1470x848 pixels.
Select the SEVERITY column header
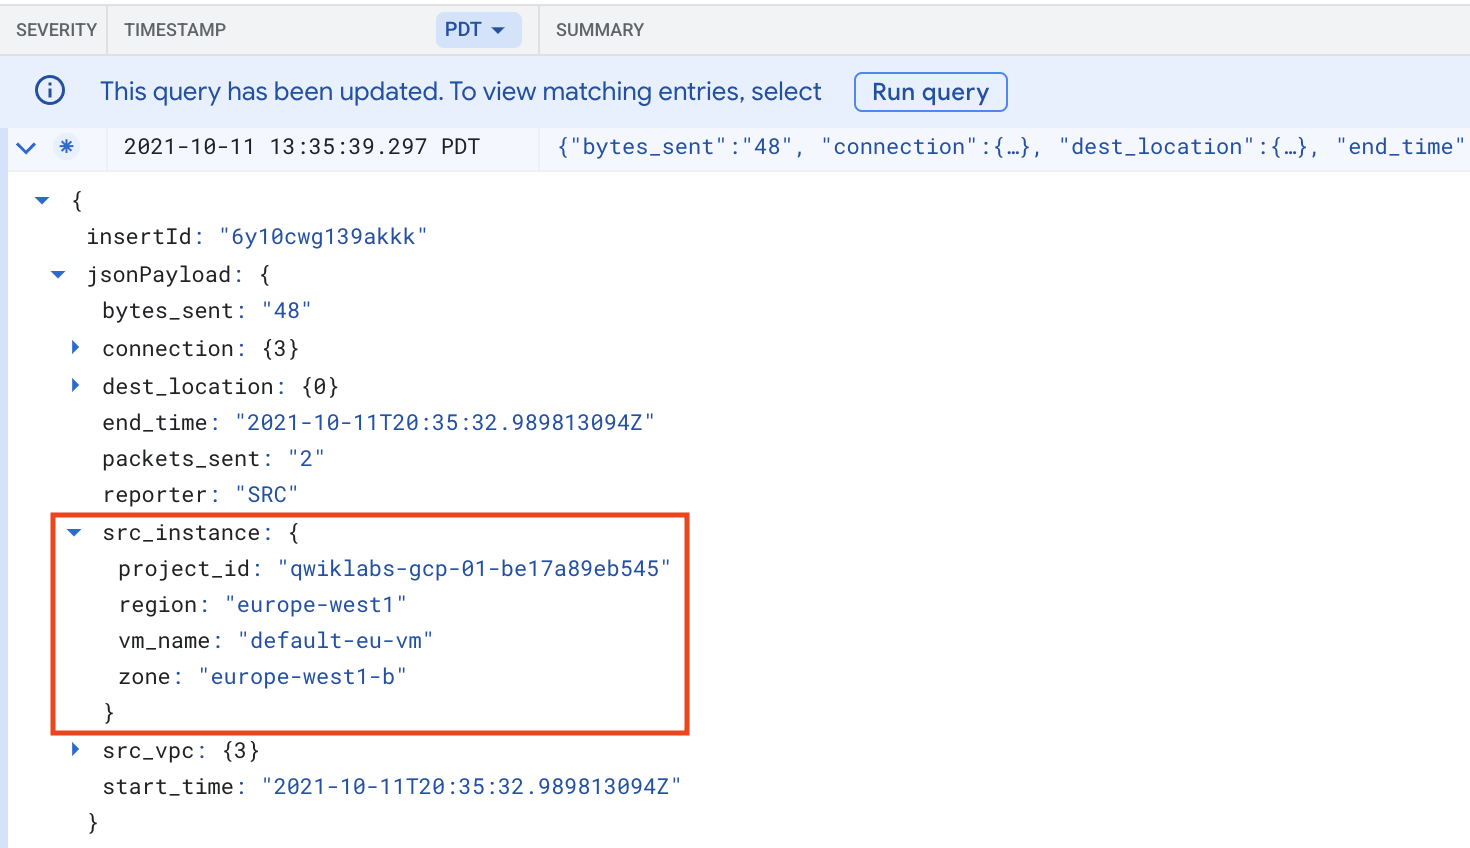pos(55,29)
